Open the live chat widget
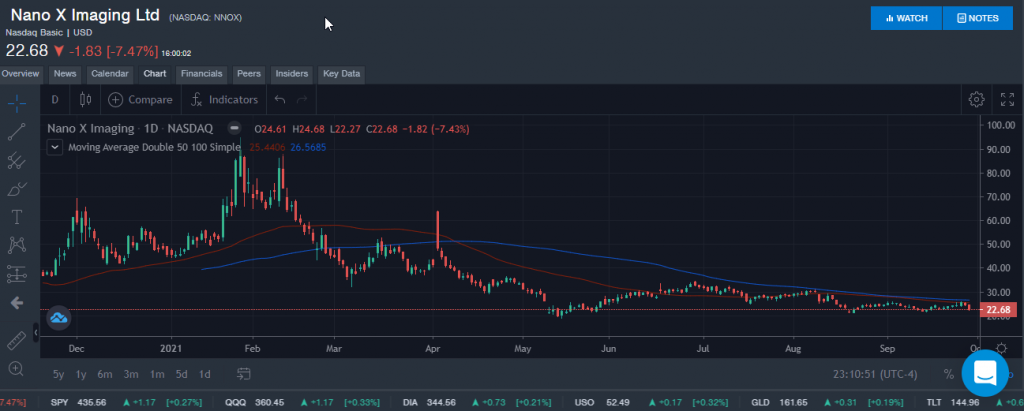Viewport: 1024px width, 411px height. [985, 373]
